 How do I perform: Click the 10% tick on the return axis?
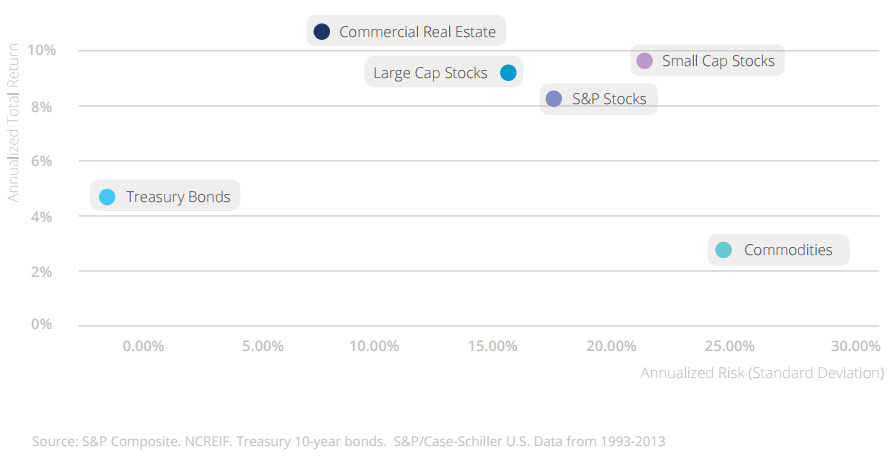[x=41, y=50]
